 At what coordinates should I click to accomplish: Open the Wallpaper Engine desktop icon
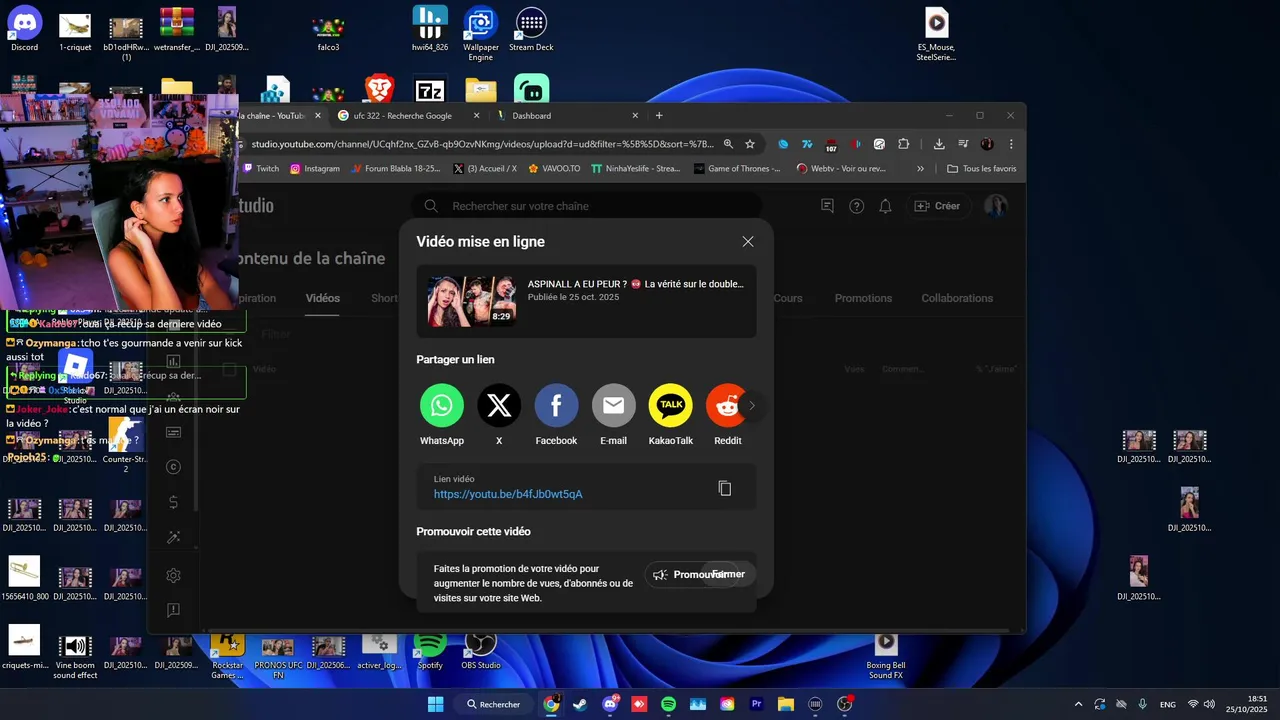point(481,32)
